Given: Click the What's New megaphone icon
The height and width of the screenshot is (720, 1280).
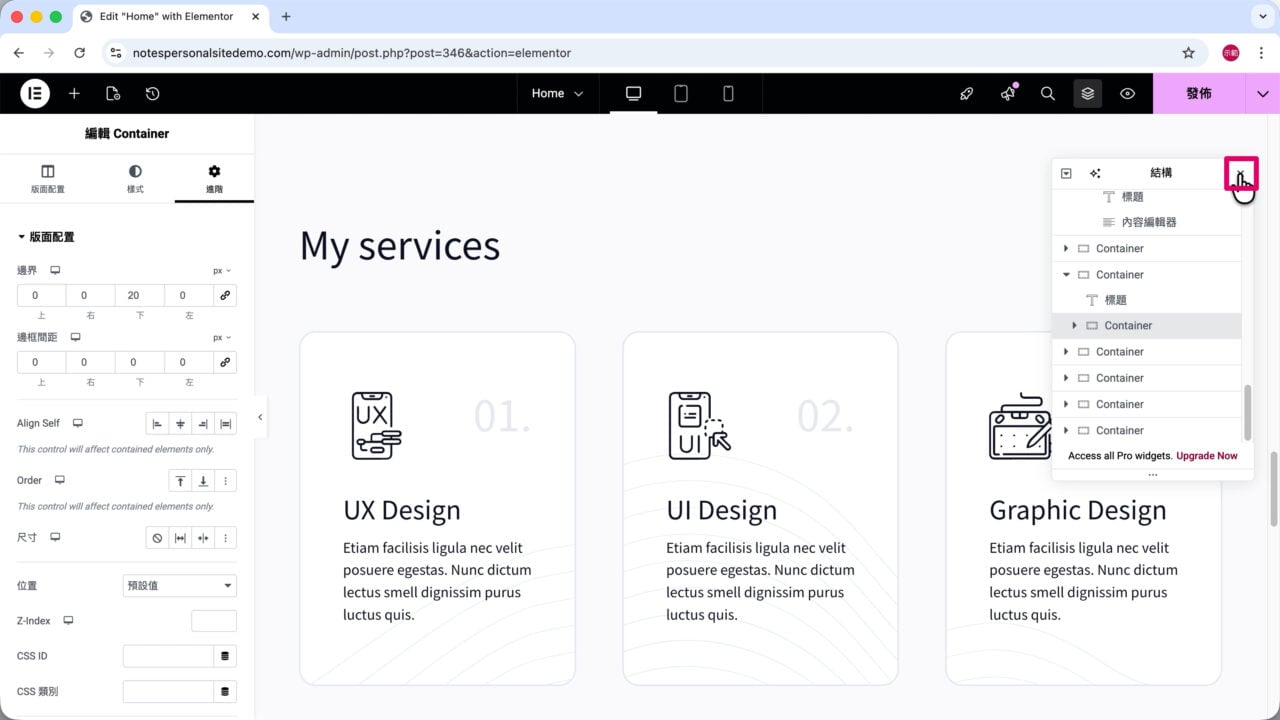Looking at the screenshot, I should tap(1008, 93).
